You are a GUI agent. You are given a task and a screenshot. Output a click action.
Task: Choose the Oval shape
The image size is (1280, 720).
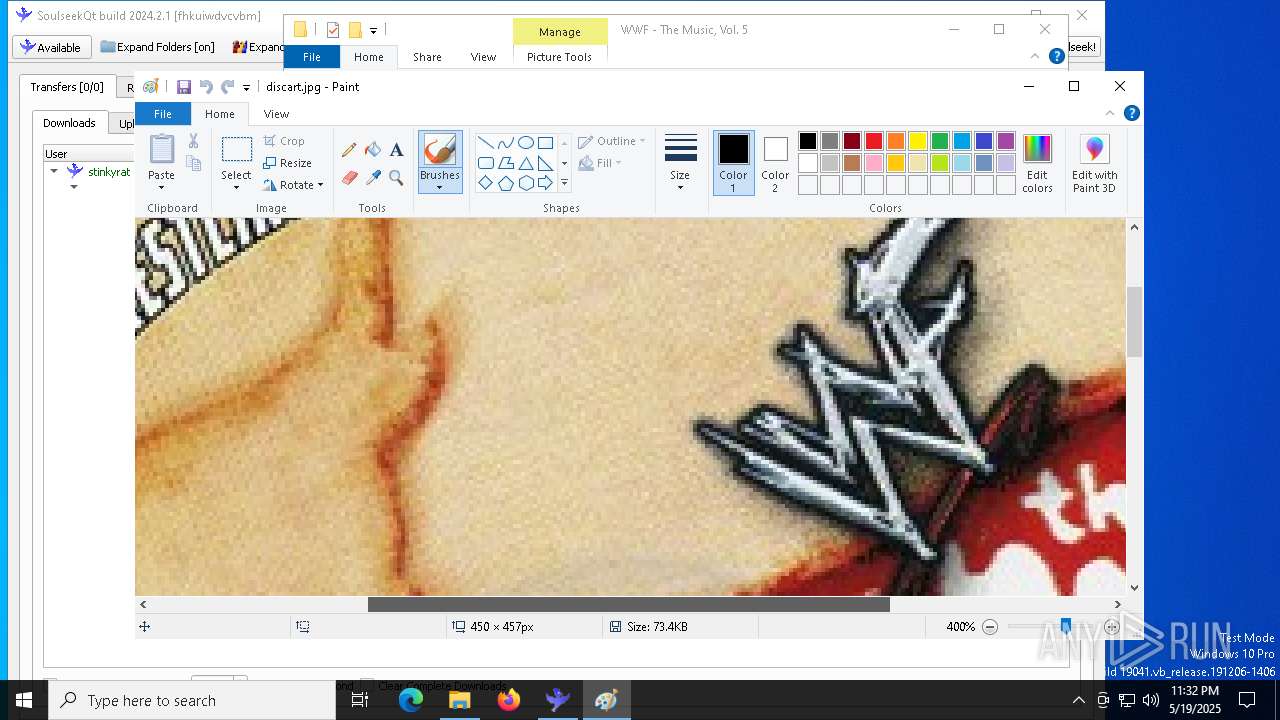(526, 142)
